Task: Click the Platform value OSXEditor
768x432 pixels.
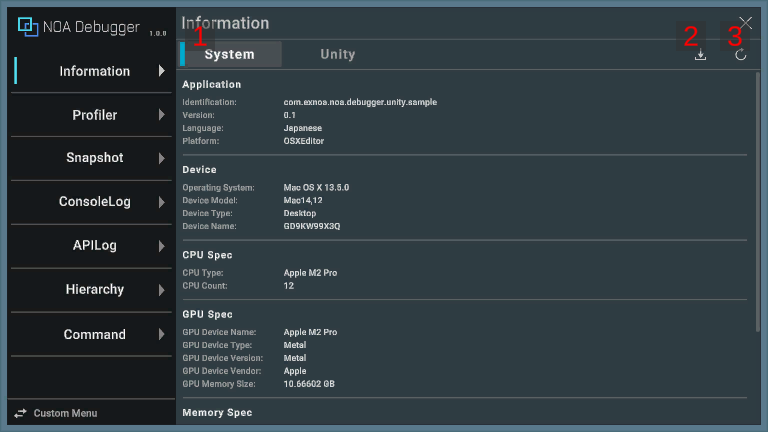Action: [x=304, y=141]
